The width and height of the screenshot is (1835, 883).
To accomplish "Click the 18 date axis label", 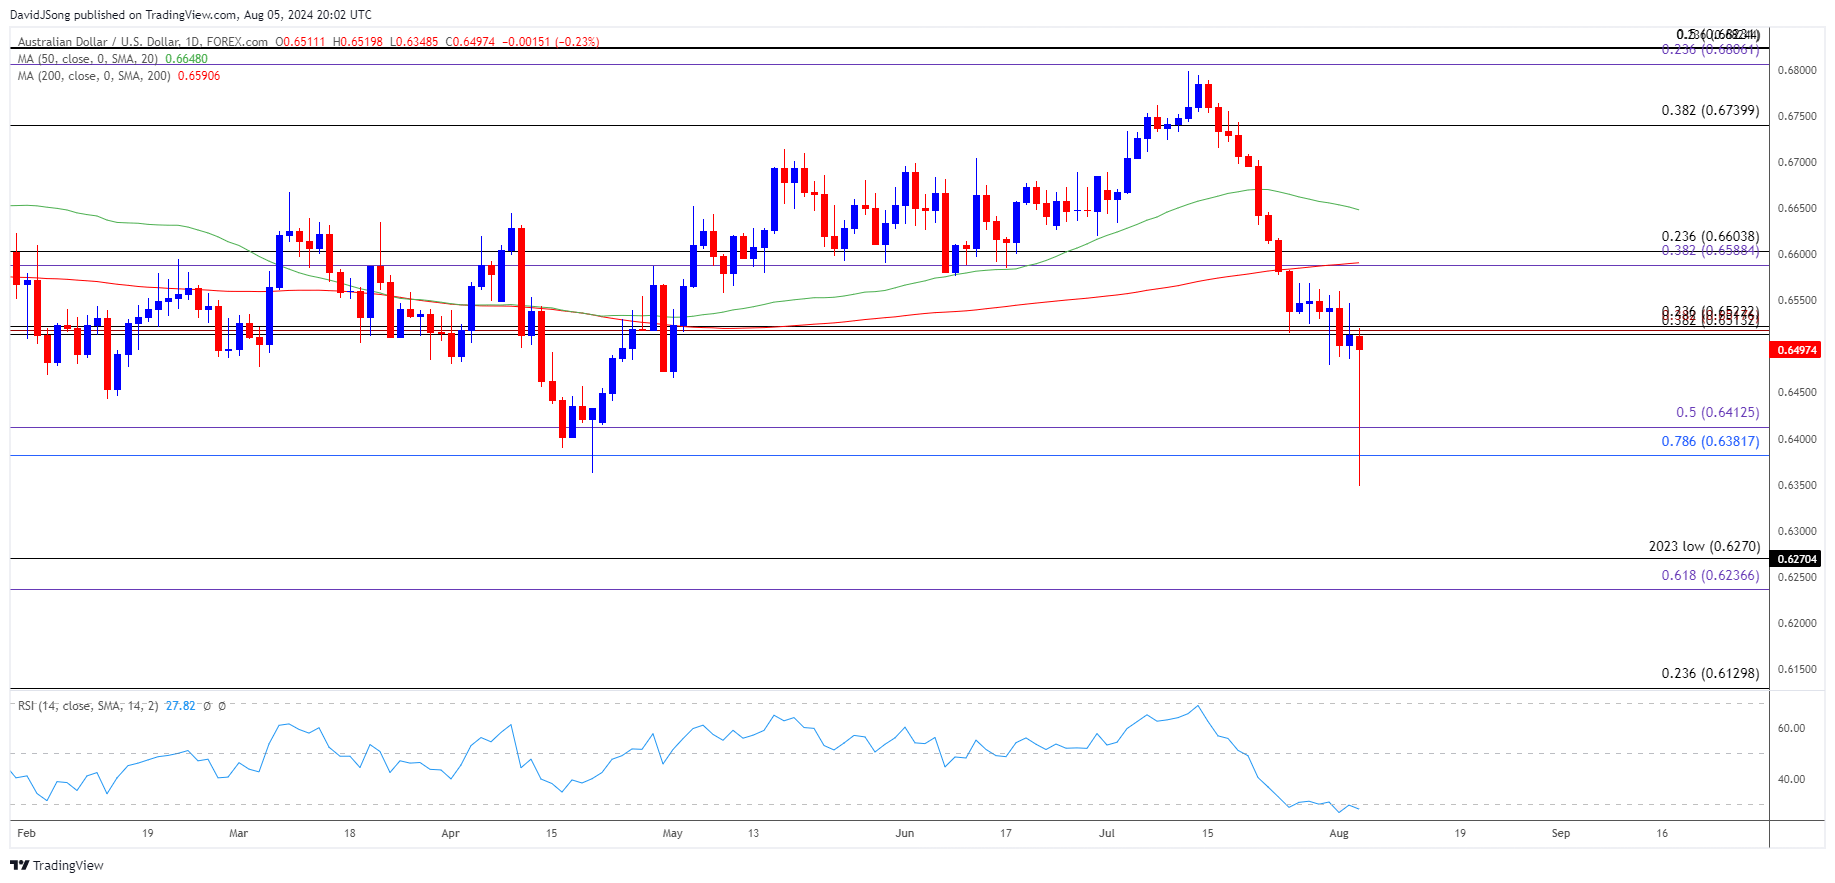I will [x=349, y=833].
